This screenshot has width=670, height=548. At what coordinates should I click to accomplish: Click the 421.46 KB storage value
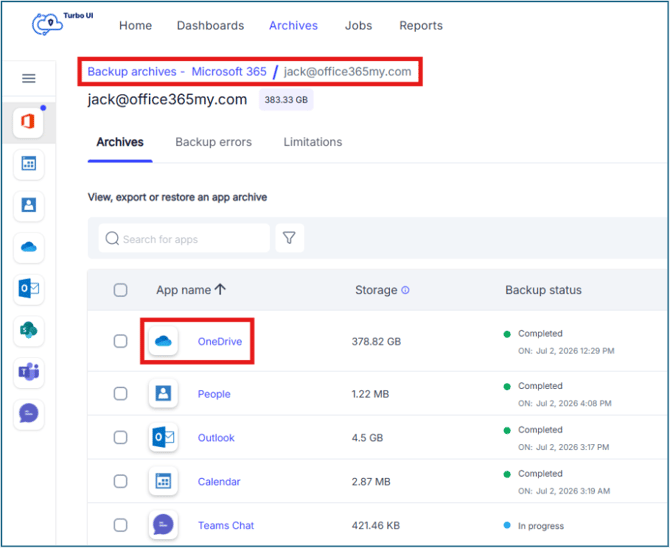pos(376,525)
